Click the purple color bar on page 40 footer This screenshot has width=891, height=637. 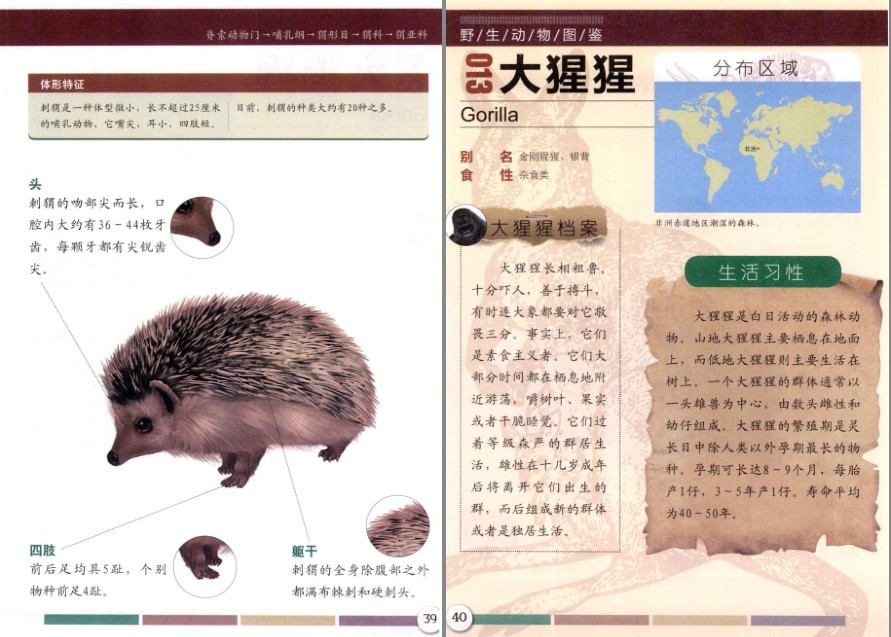point(798,620)
